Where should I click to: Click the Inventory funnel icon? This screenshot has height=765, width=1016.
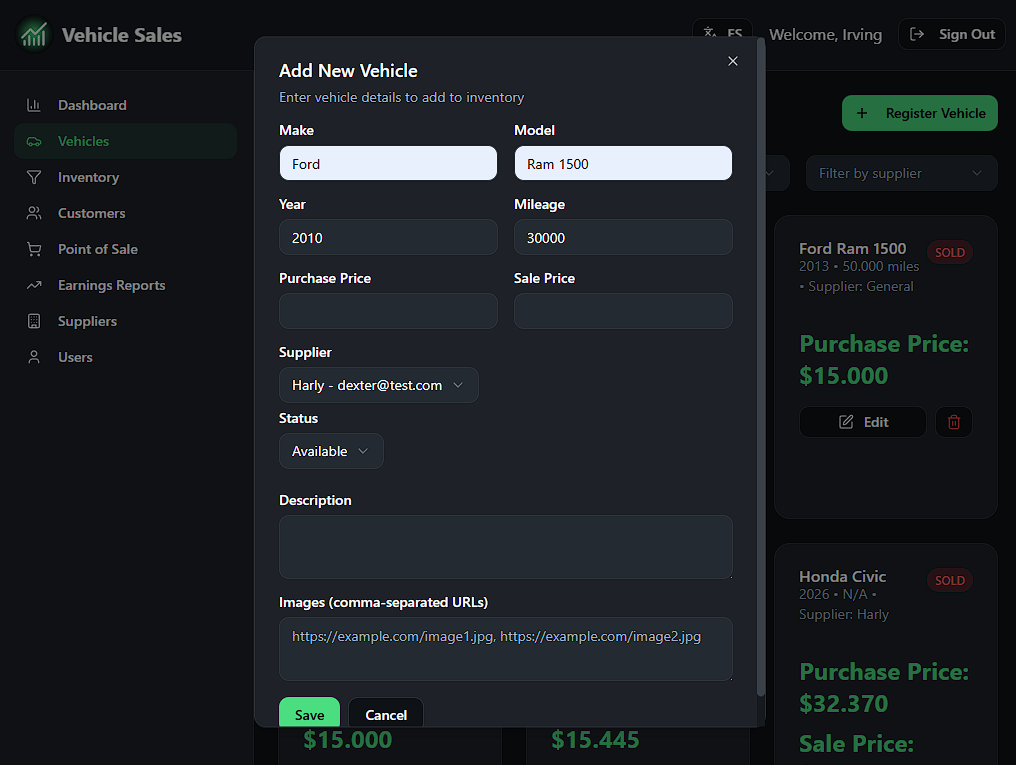pos(34,177)
